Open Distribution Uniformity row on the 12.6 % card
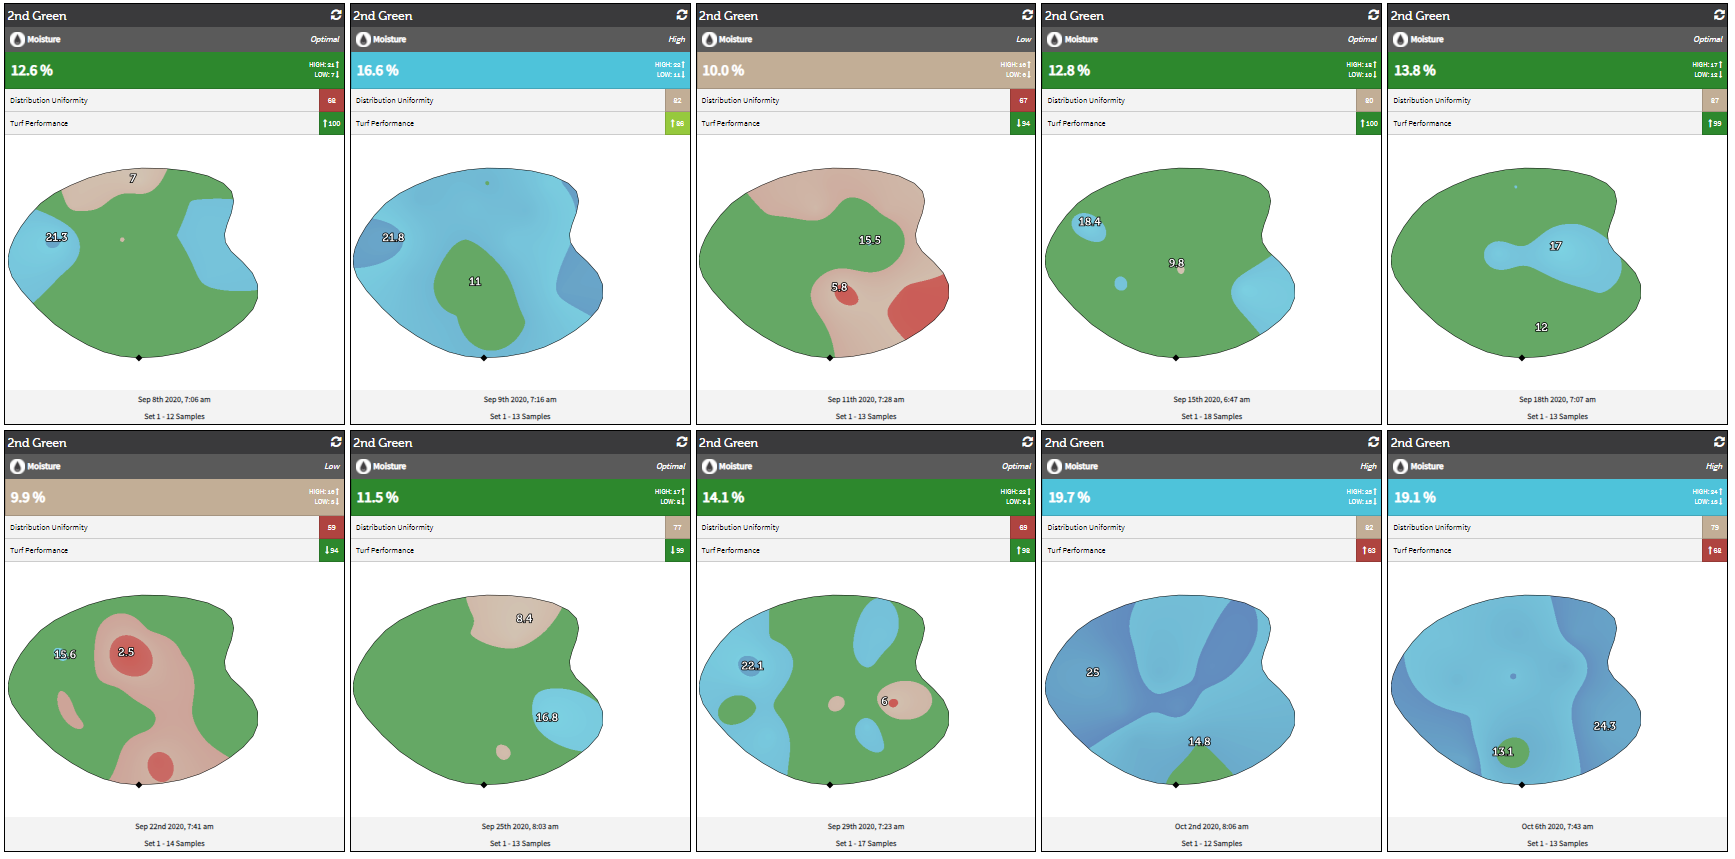 pyautogui.click(x=160, y=100)
